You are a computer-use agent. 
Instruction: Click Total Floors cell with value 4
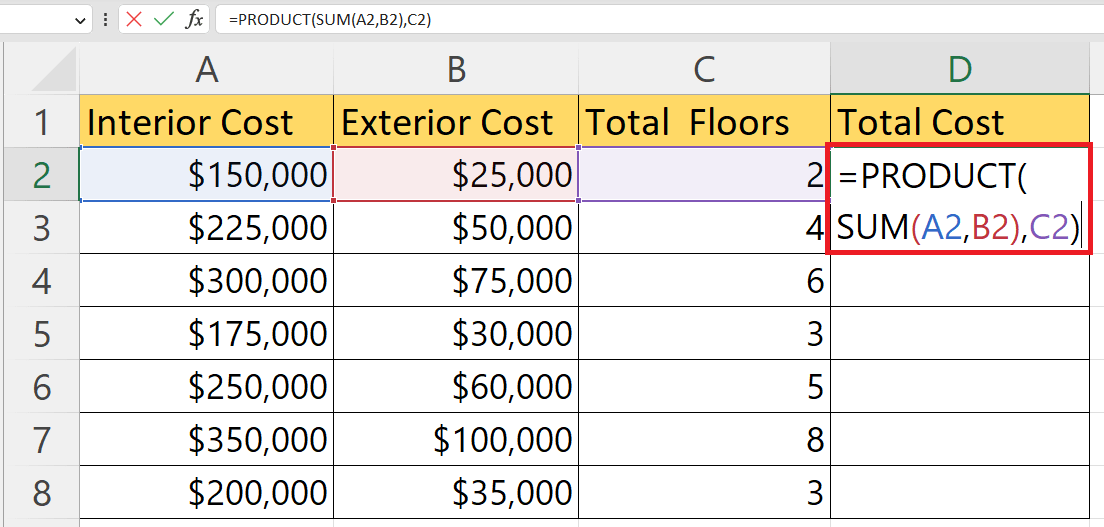[x=704, y=228]
